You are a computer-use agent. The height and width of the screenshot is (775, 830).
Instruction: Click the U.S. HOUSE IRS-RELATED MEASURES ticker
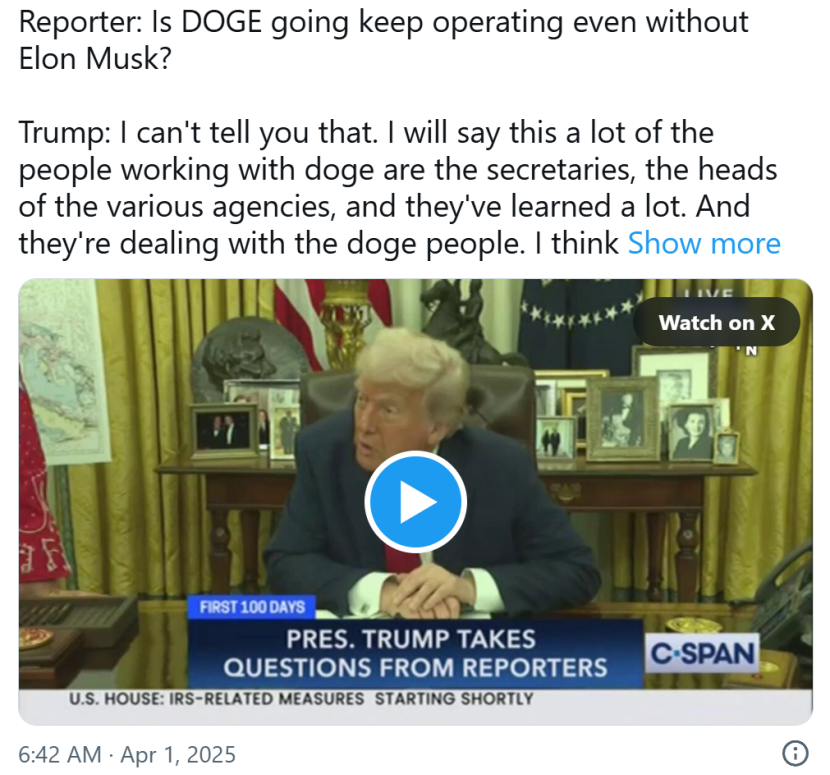pyautogui.click(x=301, y=699)
